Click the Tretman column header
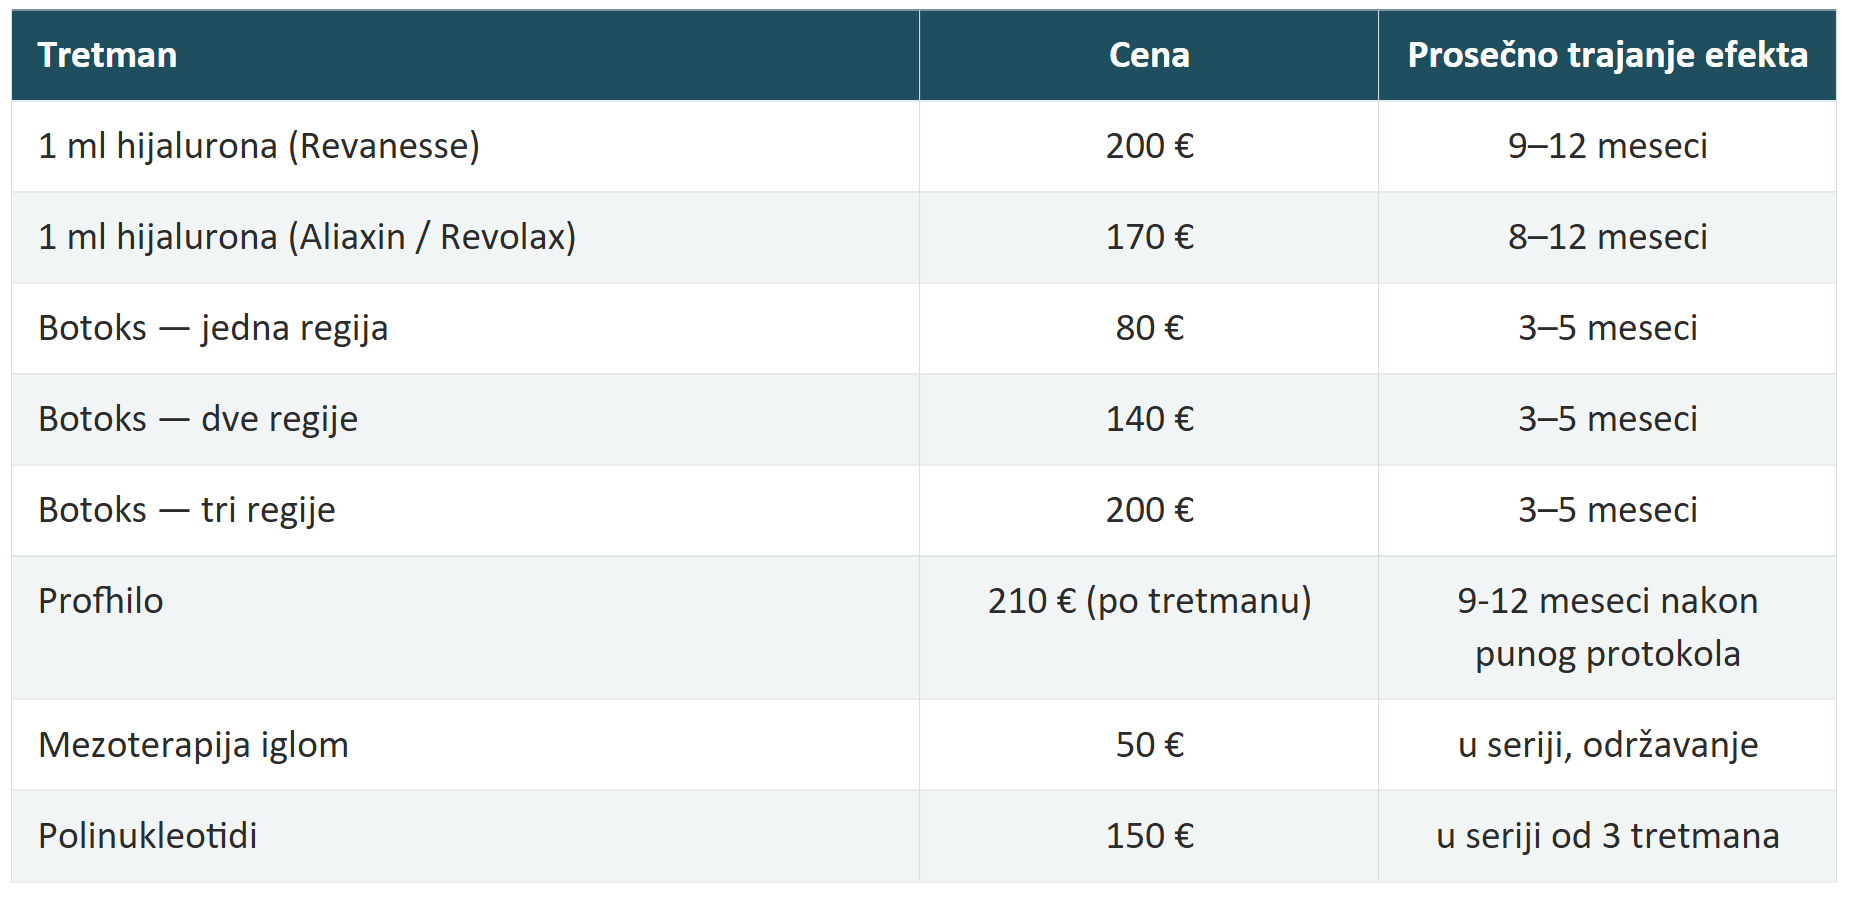This screenshot has width=1853, height=897. (465, 55)
